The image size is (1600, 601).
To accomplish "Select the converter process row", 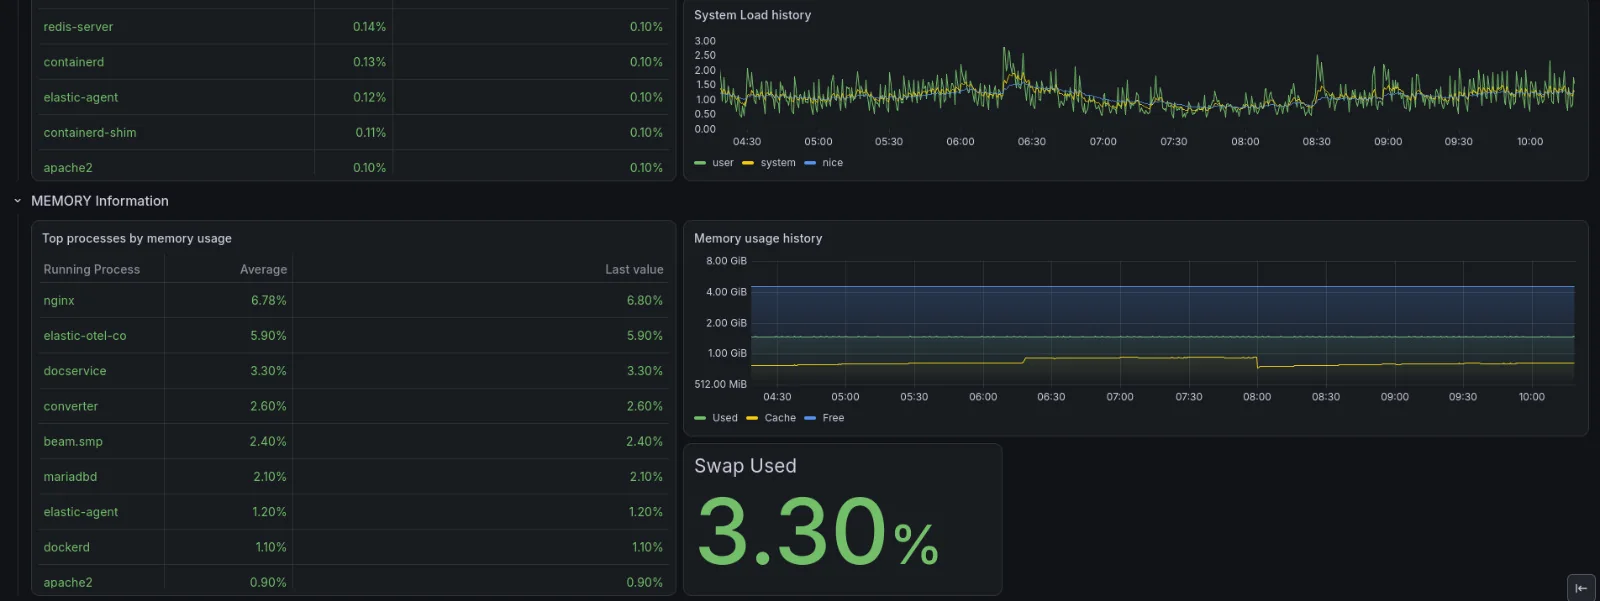I will pyautogui.click(x=354, y=406).
